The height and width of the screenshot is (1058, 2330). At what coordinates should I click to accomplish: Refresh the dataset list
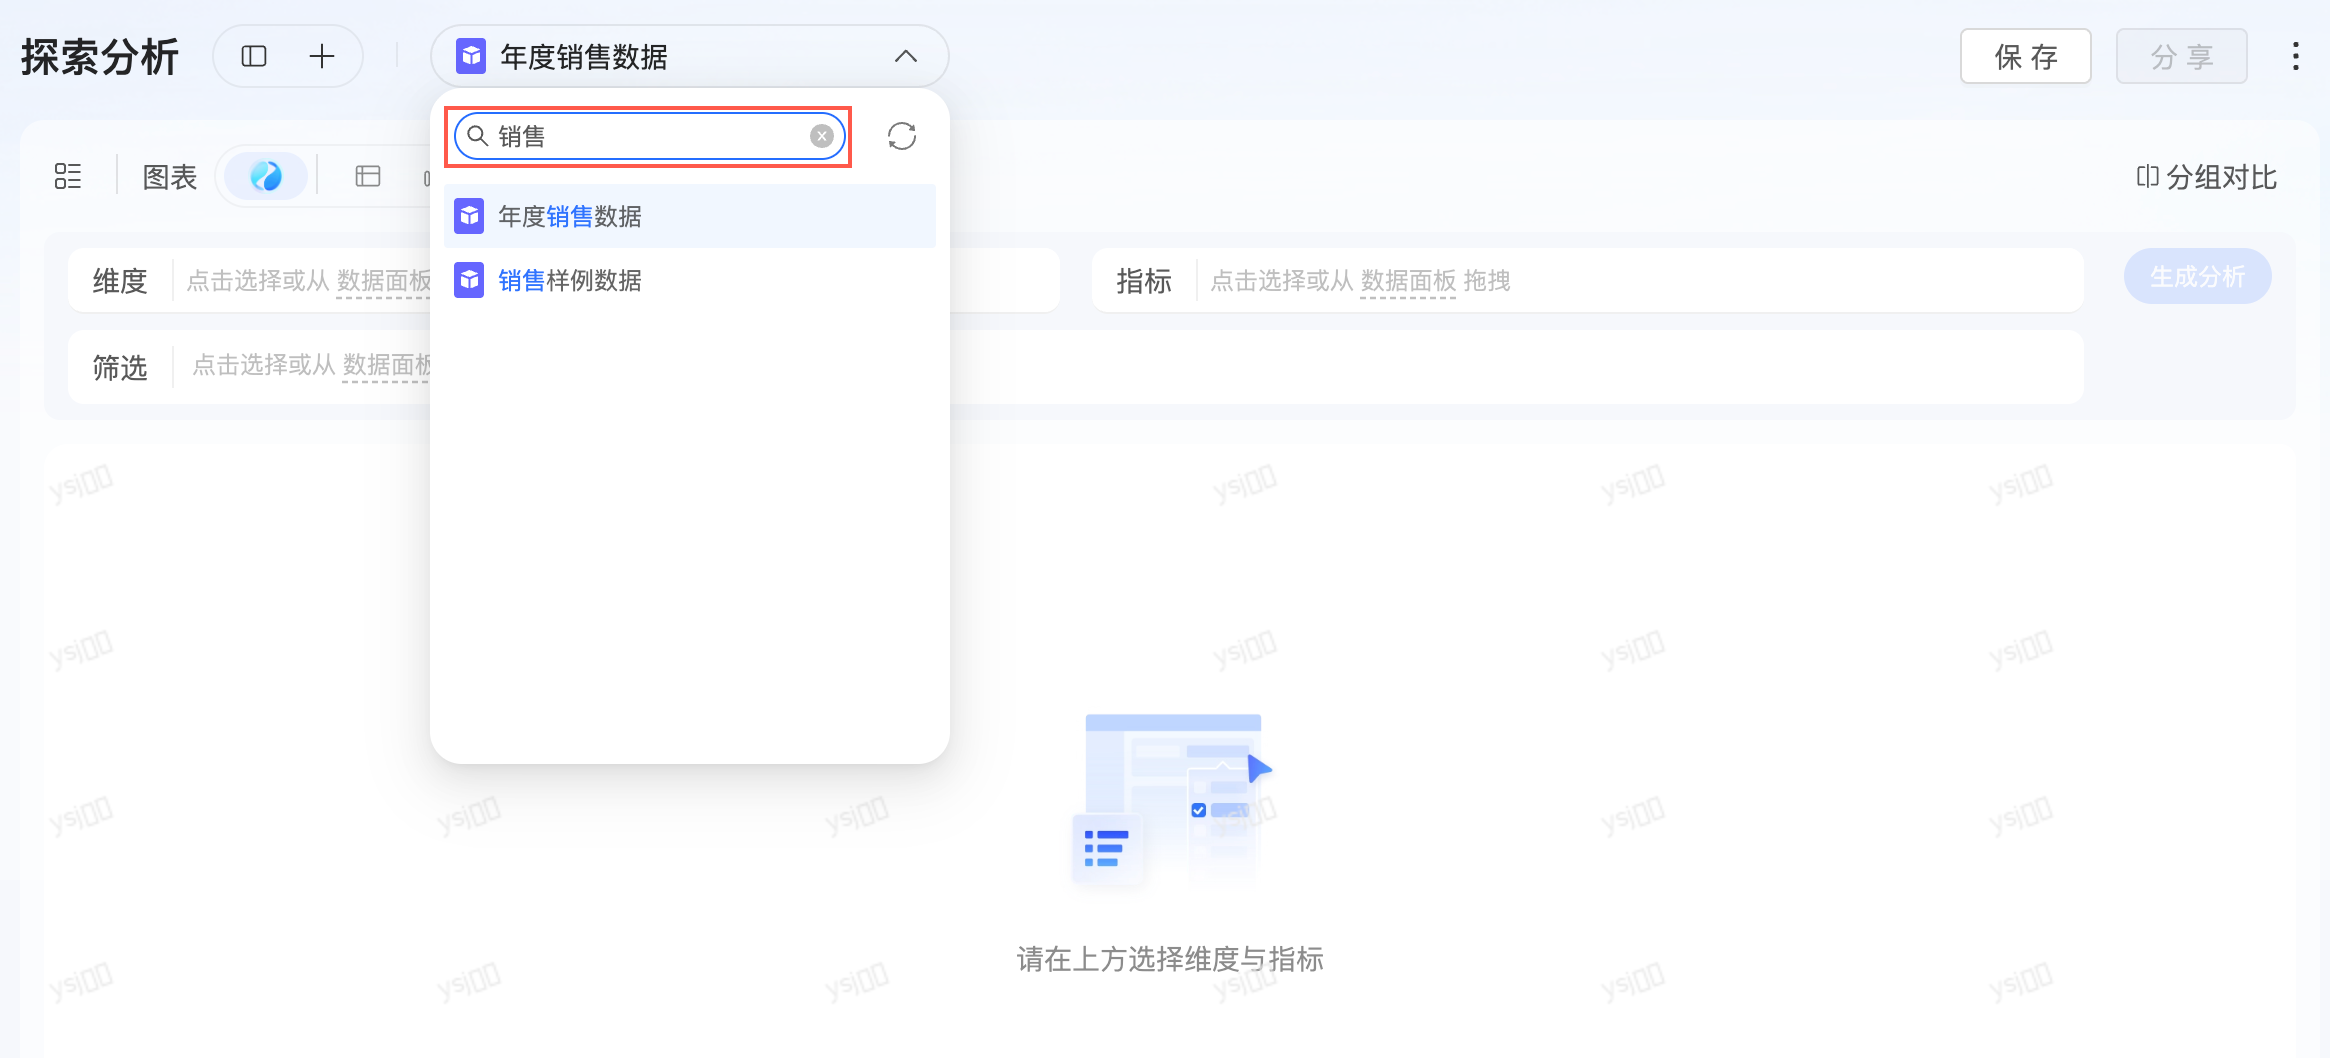(x=902, y=136)
